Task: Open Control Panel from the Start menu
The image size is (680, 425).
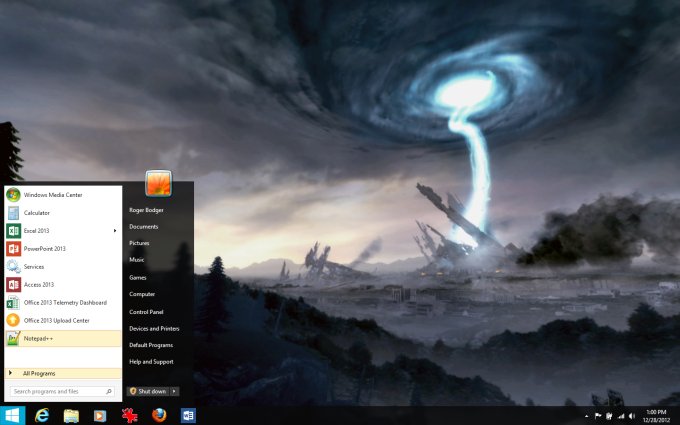Action: click(x=146, y=312)
